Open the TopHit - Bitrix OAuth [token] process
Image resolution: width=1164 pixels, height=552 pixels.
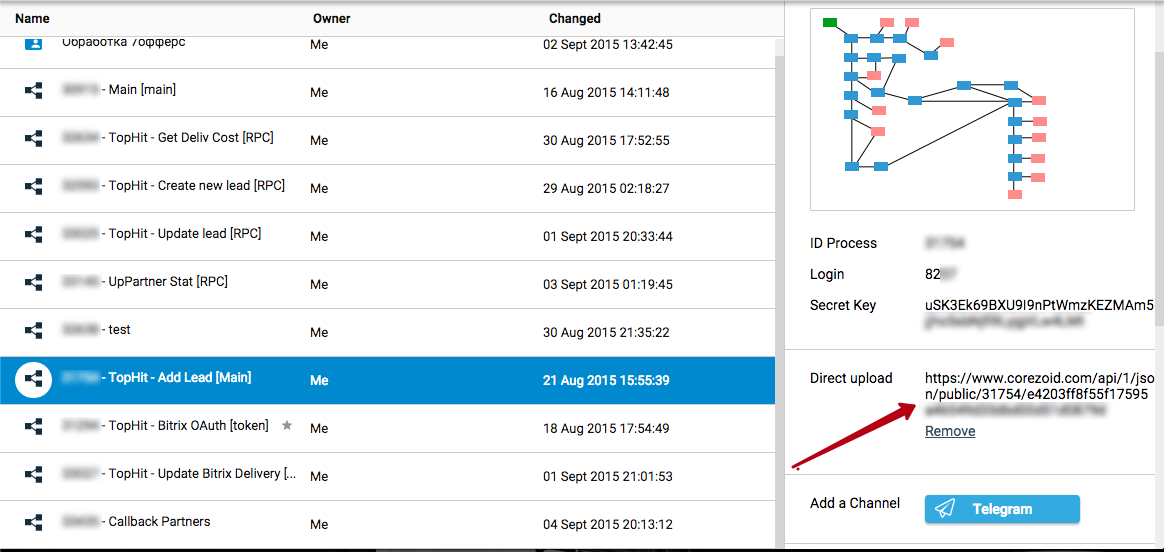(188, 426)
